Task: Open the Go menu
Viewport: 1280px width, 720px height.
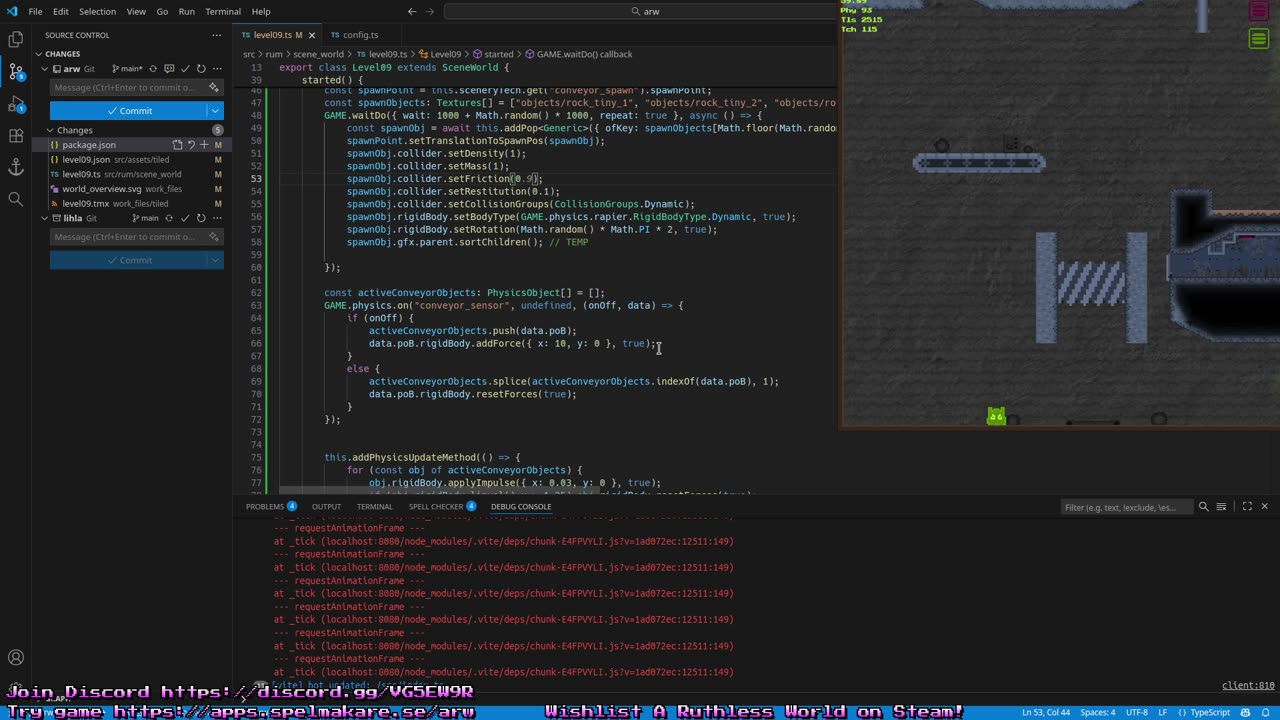Action: point(162,11)
